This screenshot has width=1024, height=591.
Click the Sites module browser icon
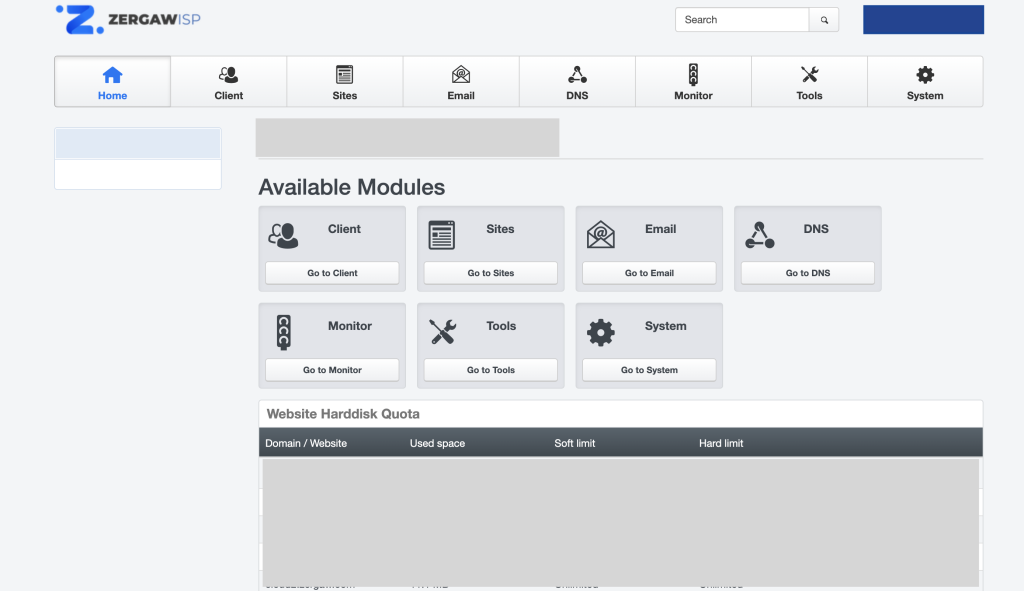pyautogui.click(x=441, y=235)
